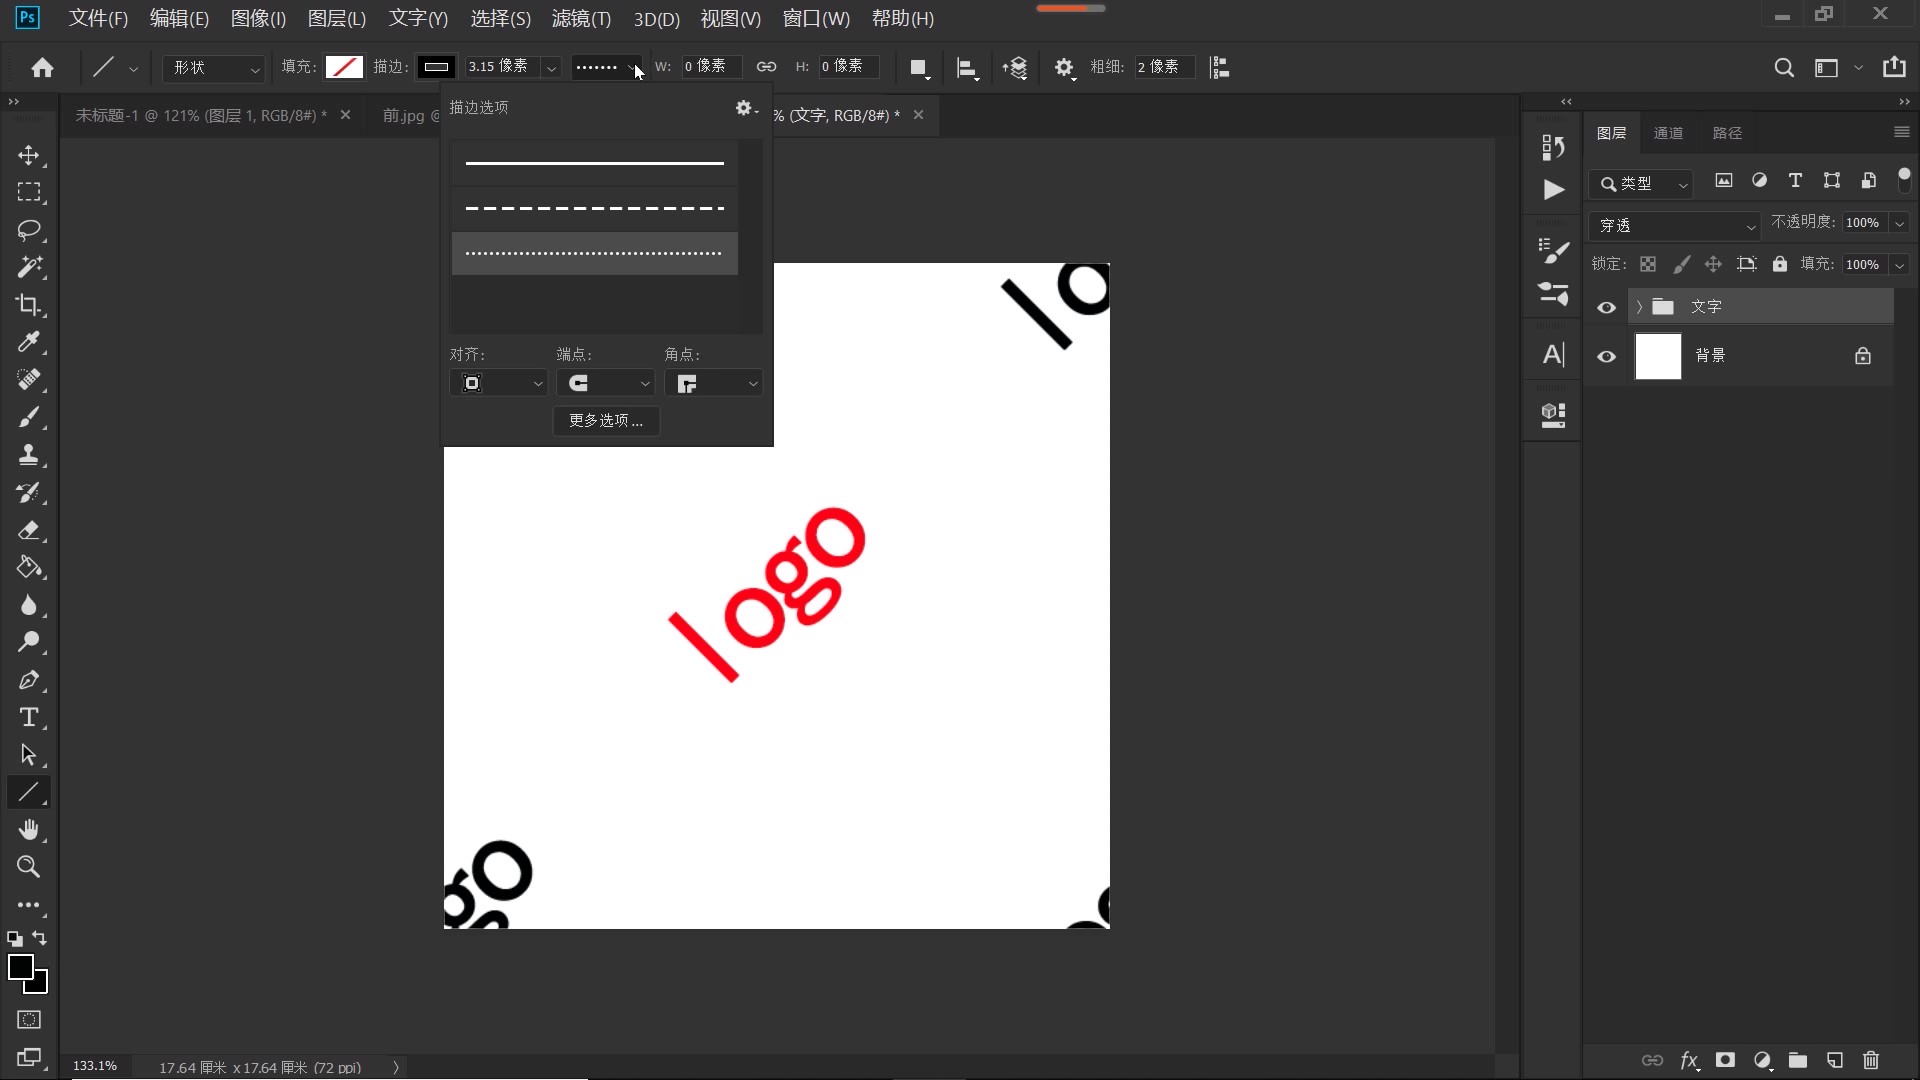The height and width of the screenshot is (1080, 1920).
Task: Select the Hand tool
Action: (29, 829)
